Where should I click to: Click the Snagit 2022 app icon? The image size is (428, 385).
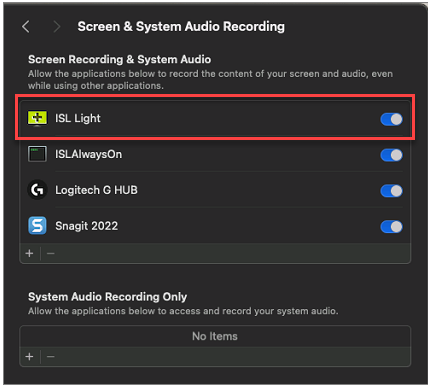[37, 226]
